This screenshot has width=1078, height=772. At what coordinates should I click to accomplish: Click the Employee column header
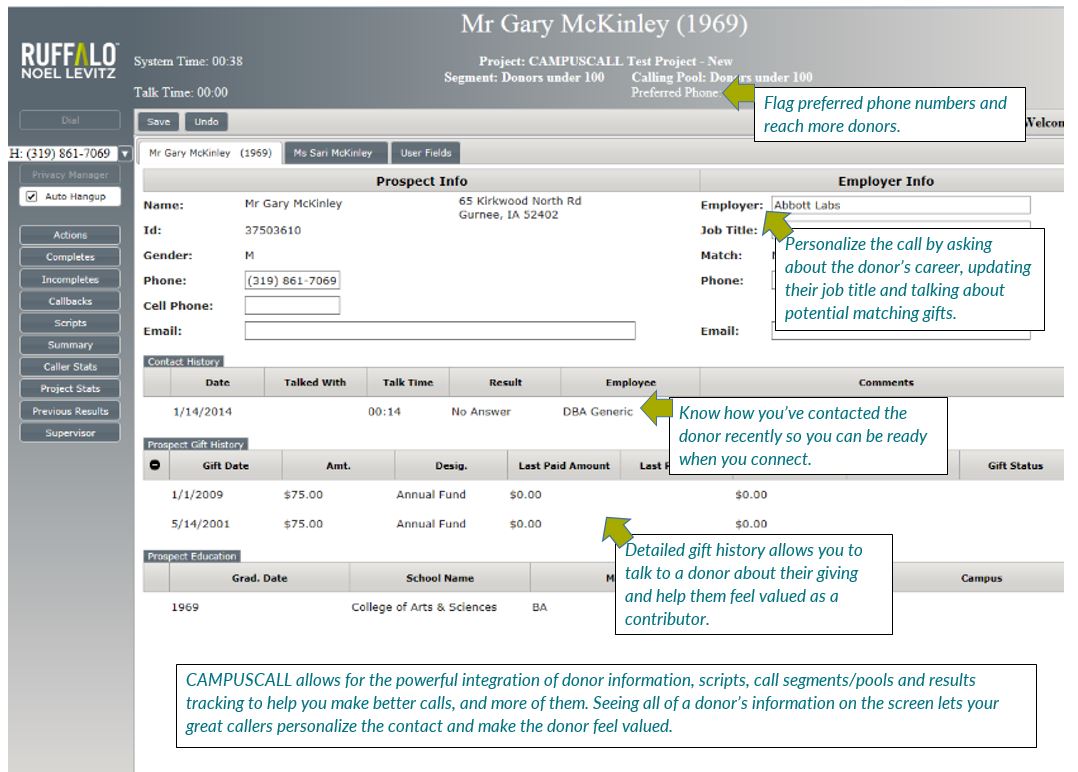point(630,382)
